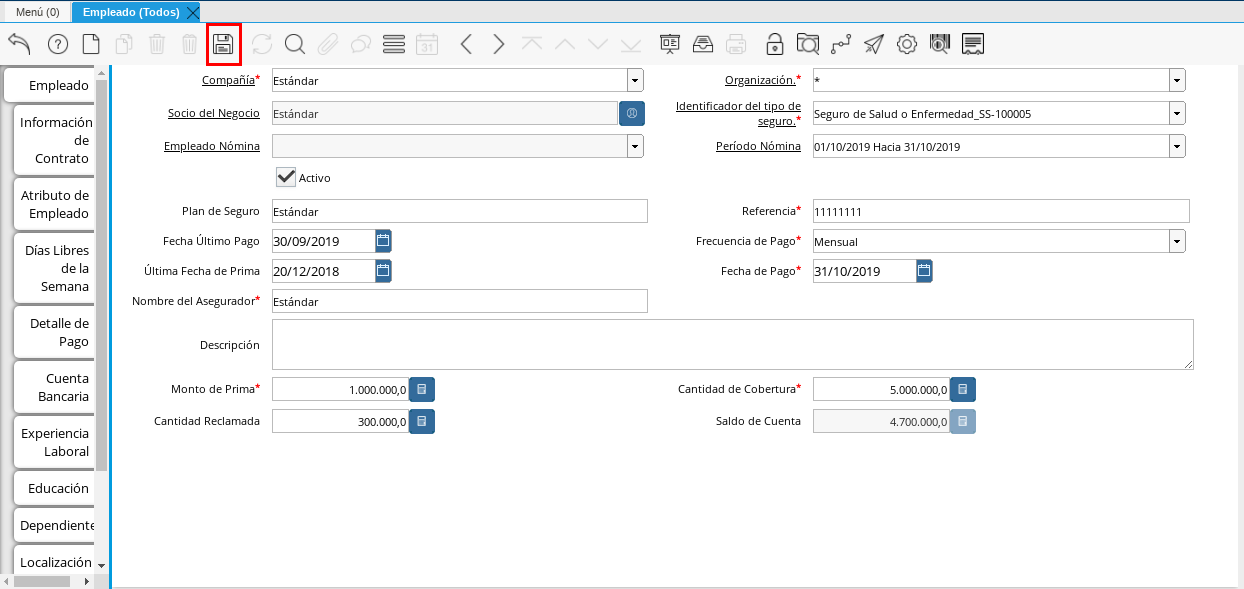The height and width of the screenshot is (589, 1244).
Task: Click the Socio del Negocio label link
Action: tap(213, 113)
